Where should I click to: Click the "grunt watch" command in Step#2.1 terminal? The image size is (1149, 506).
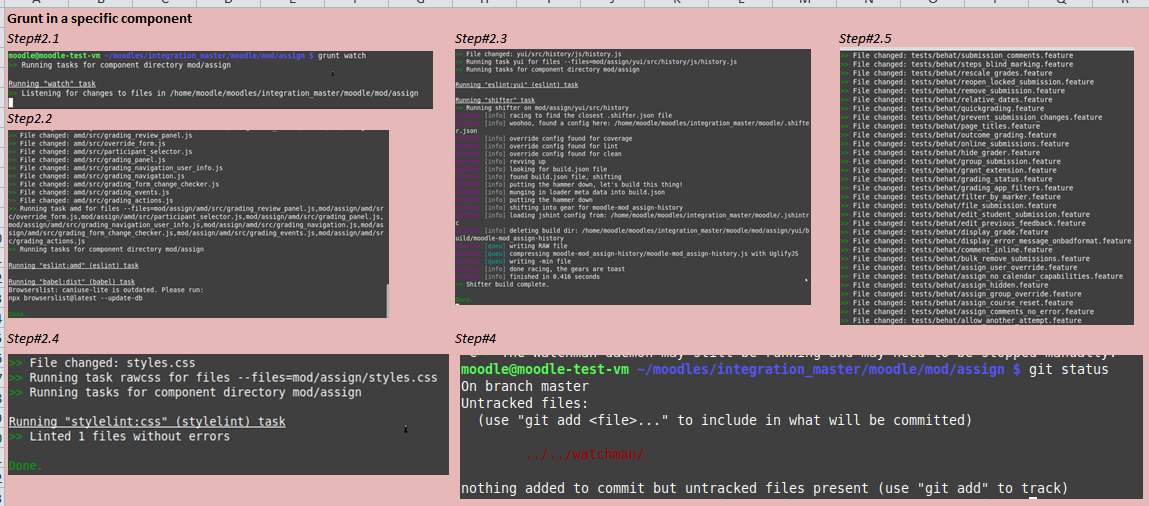(342, 56)
